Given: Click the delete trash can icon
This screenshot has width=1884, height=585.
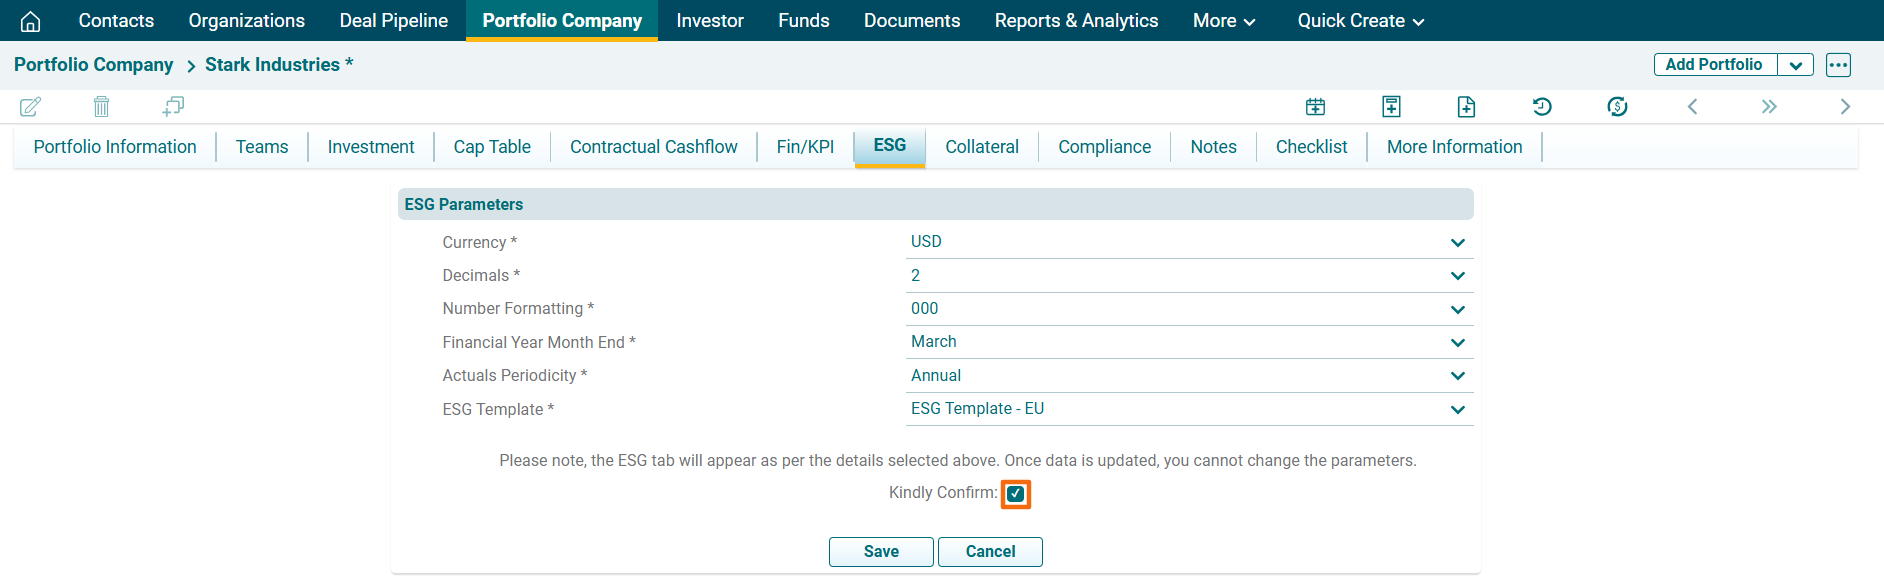Looking at the screenshot, I should click(101, 106).
